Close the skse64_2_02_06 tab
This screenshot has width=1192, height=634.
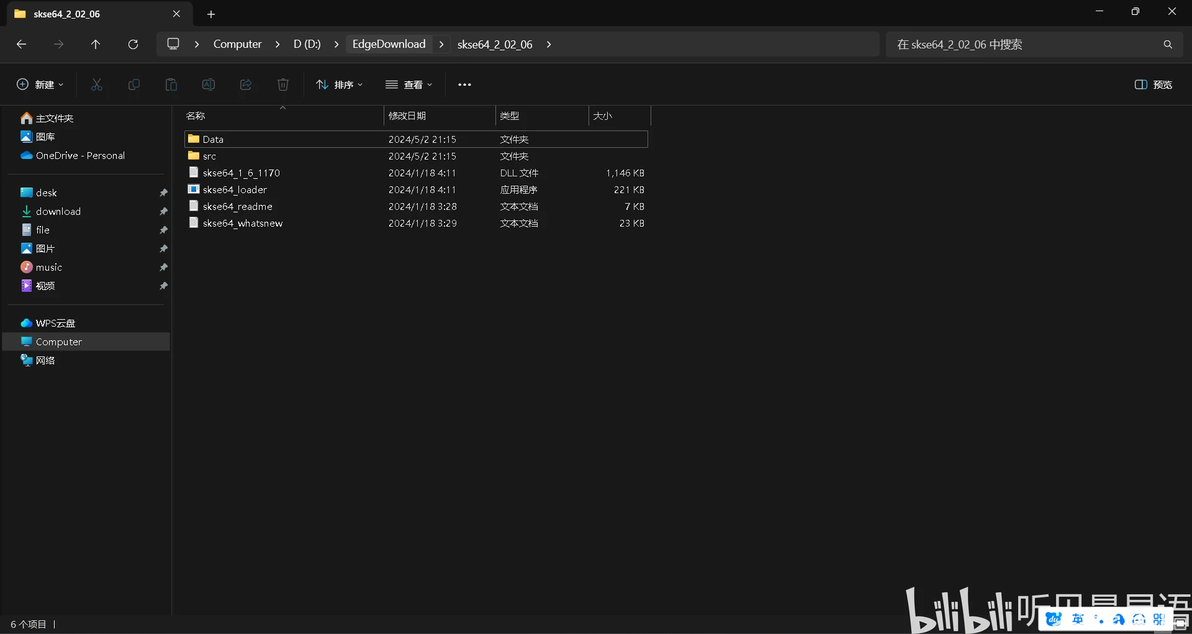click(x=176, y=14)
